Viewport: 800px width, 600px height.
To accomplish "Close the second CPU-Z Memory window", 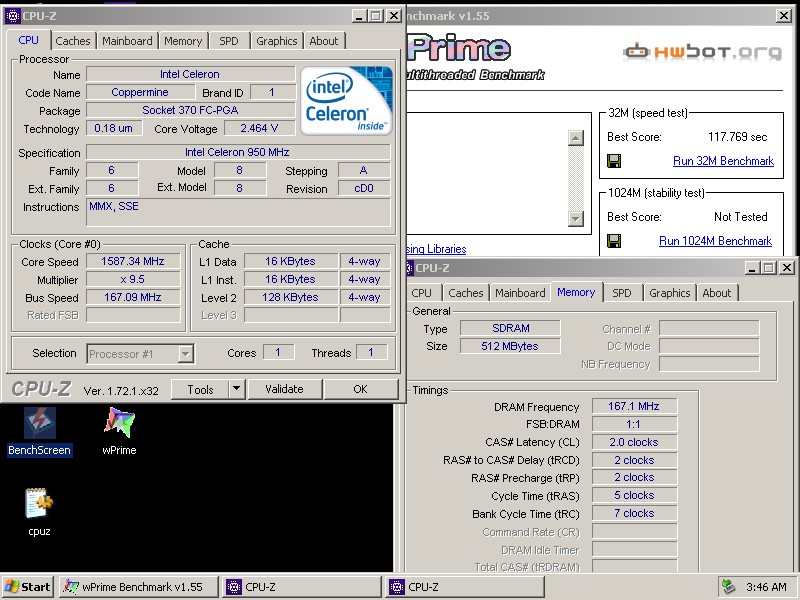I will pos(787,268).
